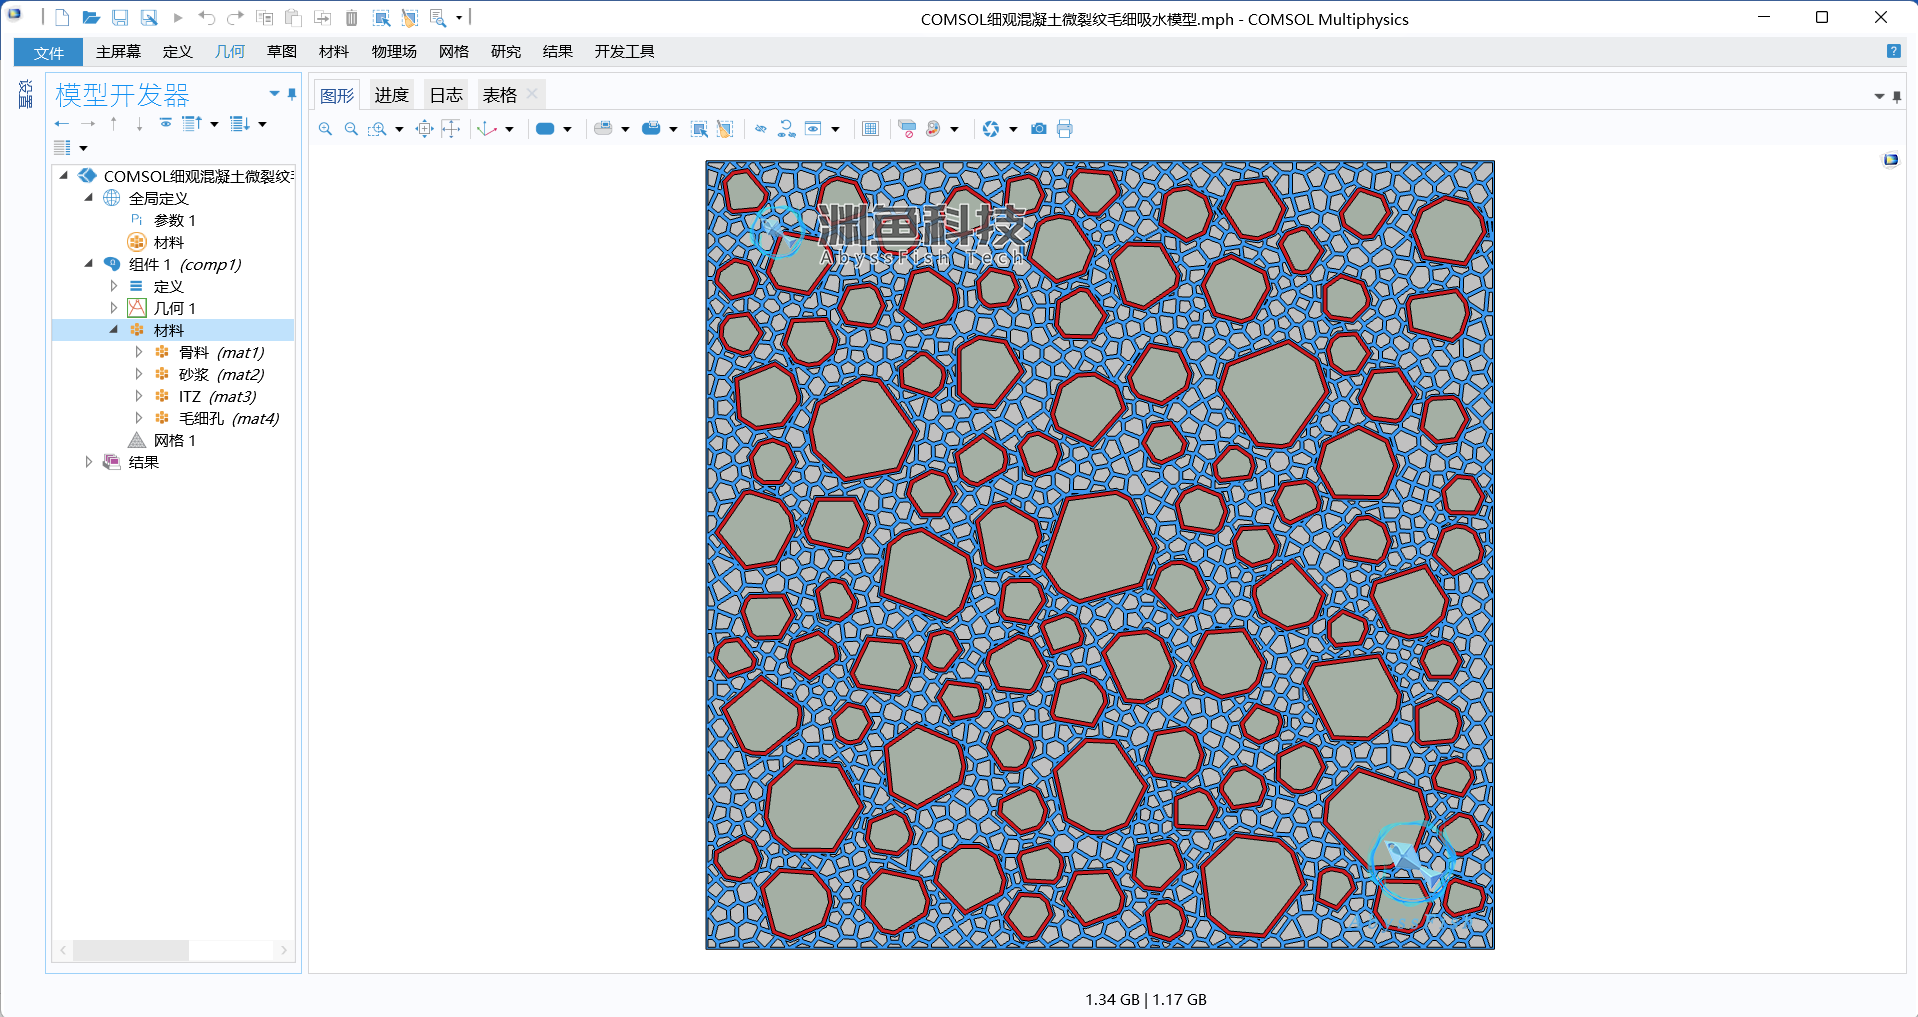This screenshot has width=1918, height=1017.
Task: Click Select All in quick access toolbar
Action: pos(381,17)
